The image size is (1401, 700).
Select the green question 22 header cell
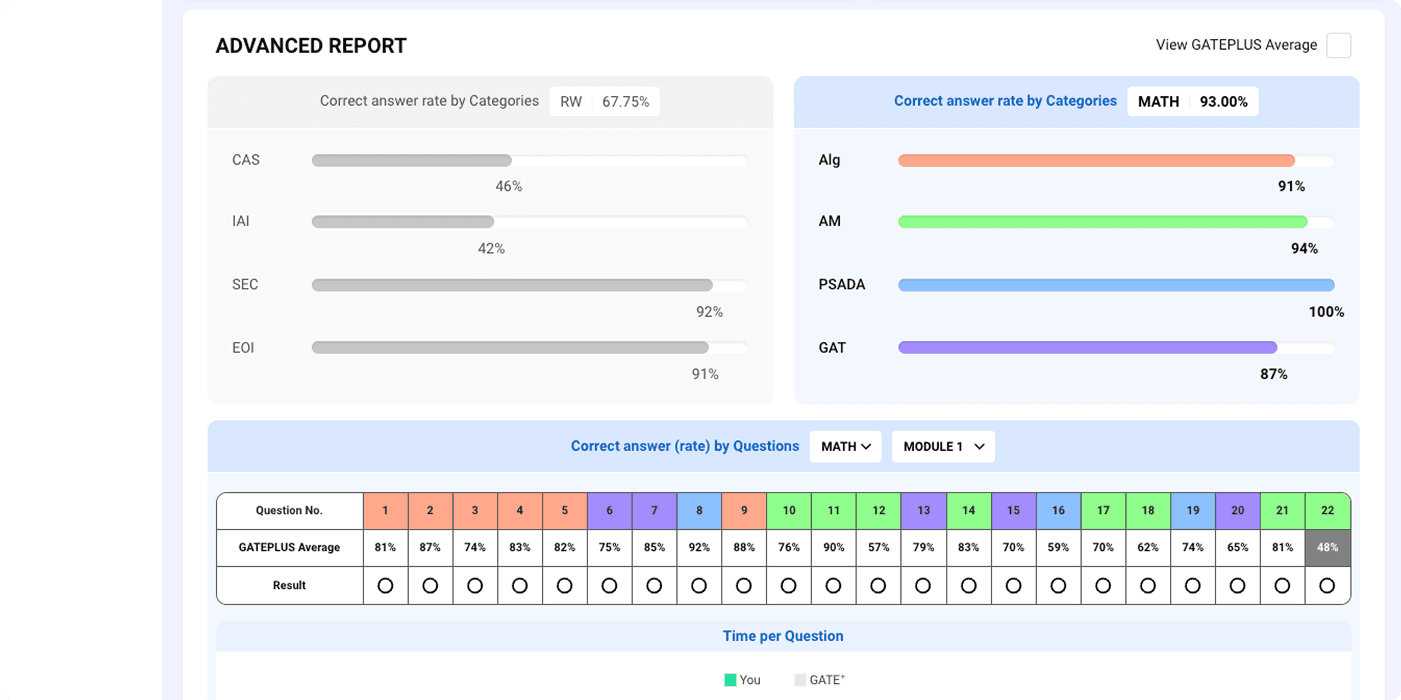(1327, 510)
